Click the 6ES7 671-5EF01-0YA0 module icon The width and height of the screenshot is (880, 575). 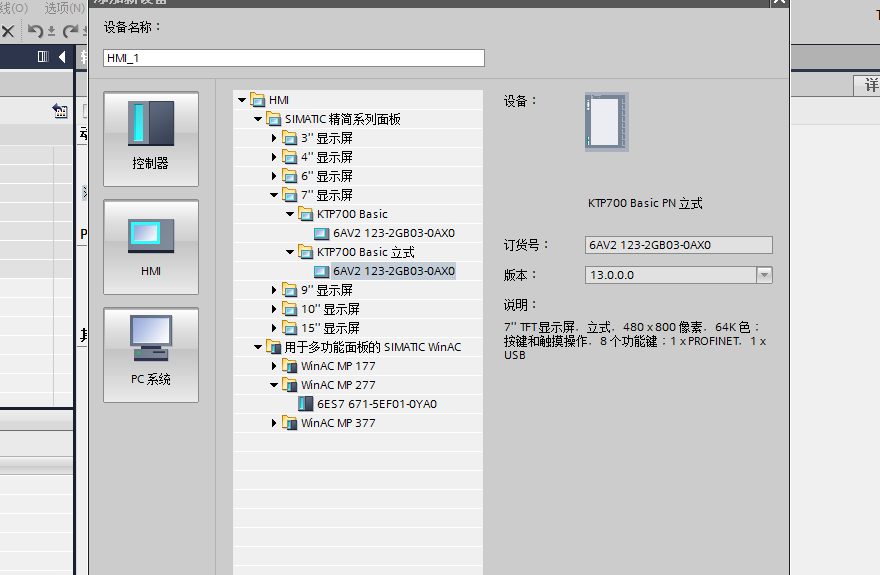click(x=306, y=404)
